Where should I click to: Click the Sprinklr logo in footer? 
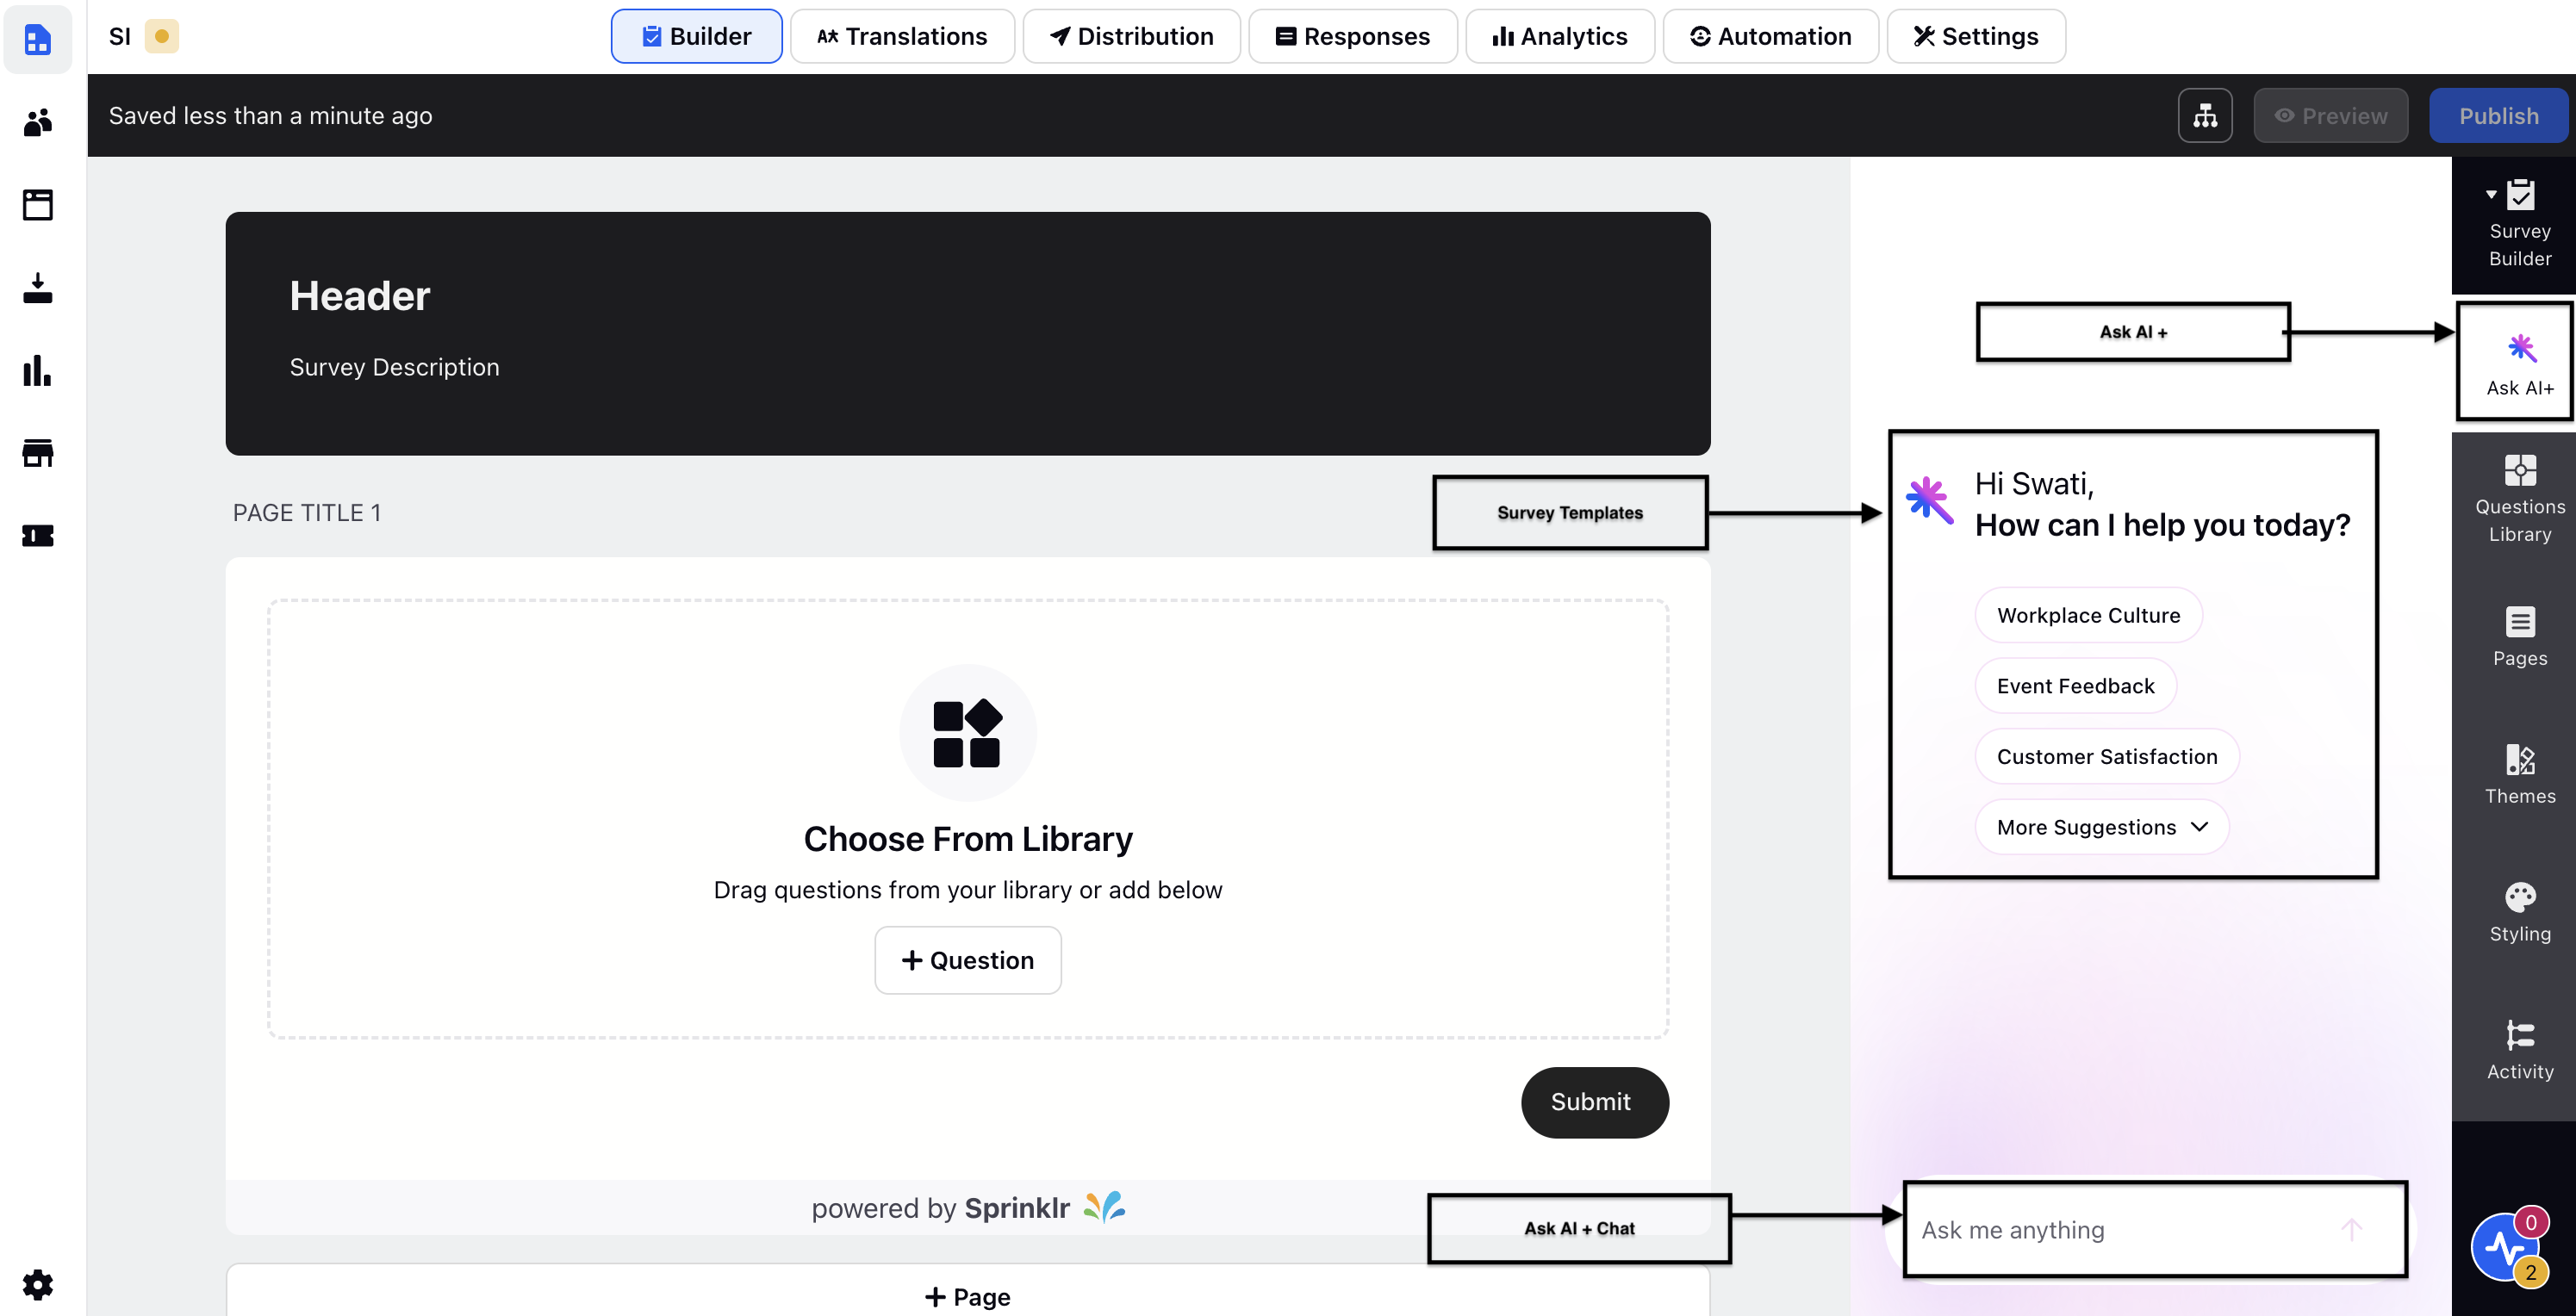tap(1104, 1207)
